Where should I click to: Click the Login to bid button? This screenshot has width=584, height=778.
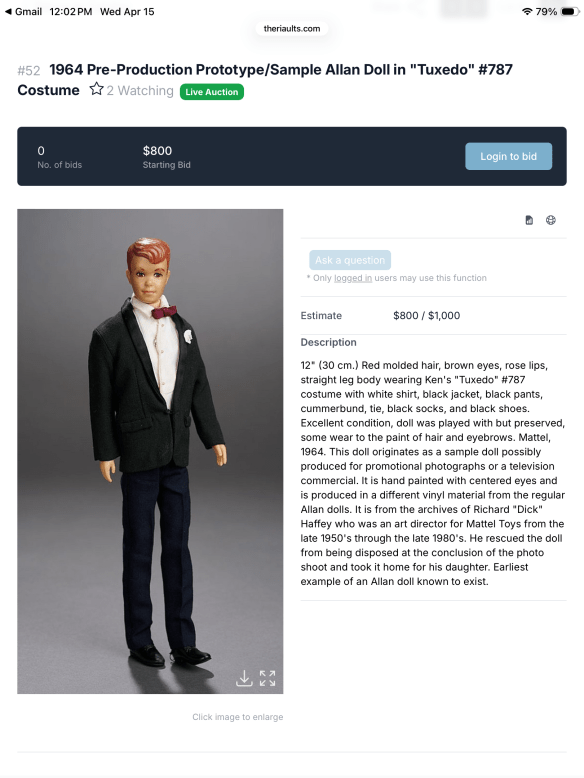pyautogui.click(x=509, y=156)
